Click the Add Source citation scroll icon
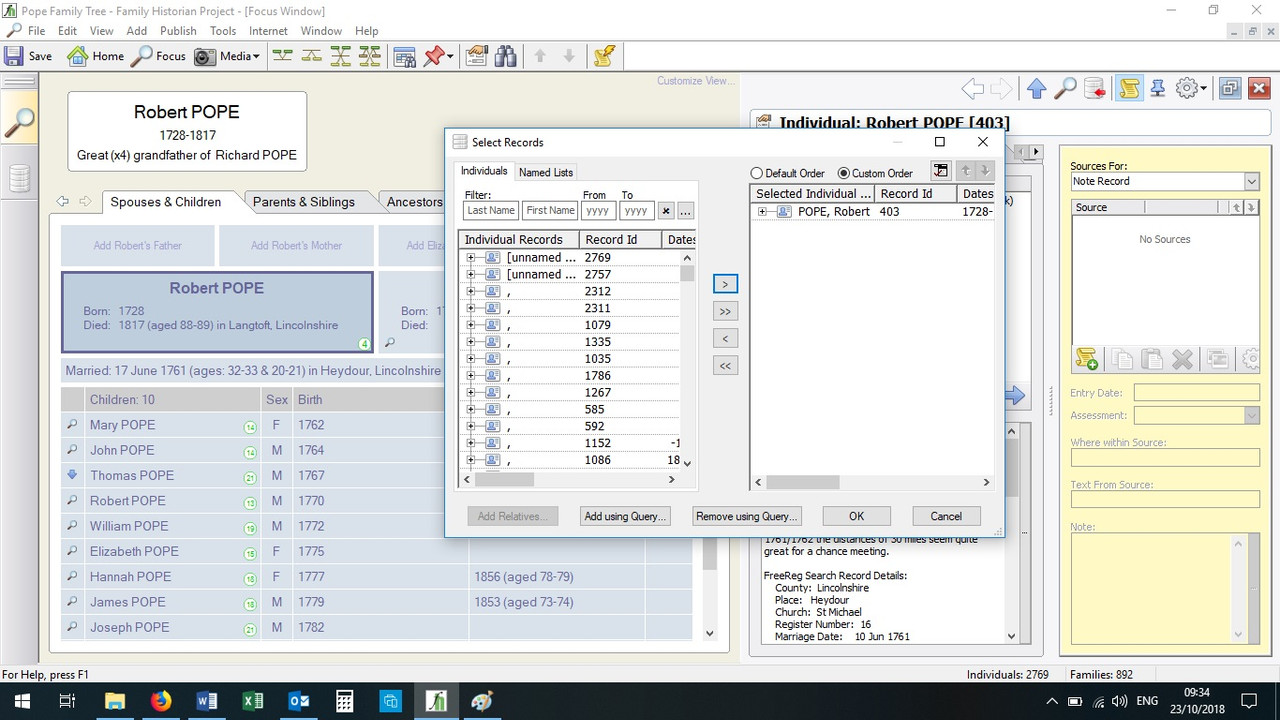Viewport: 1280px width, 720px height. click(1086, 359)
